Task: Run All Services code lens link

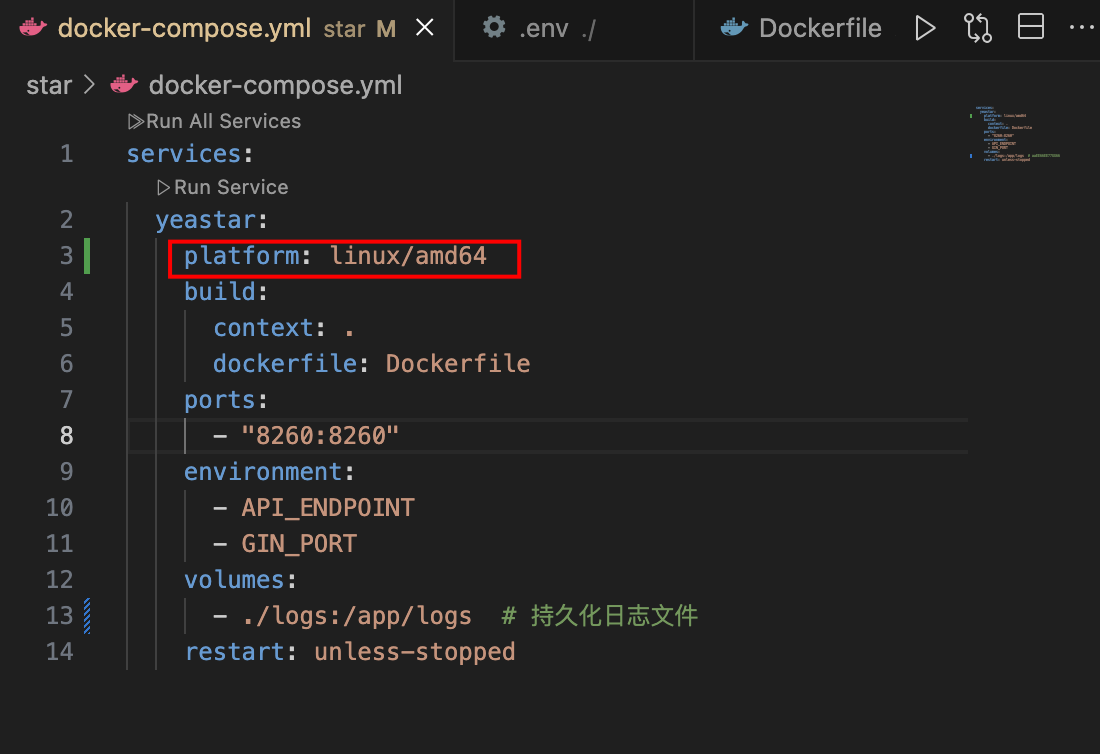Action: click(214, 121)
